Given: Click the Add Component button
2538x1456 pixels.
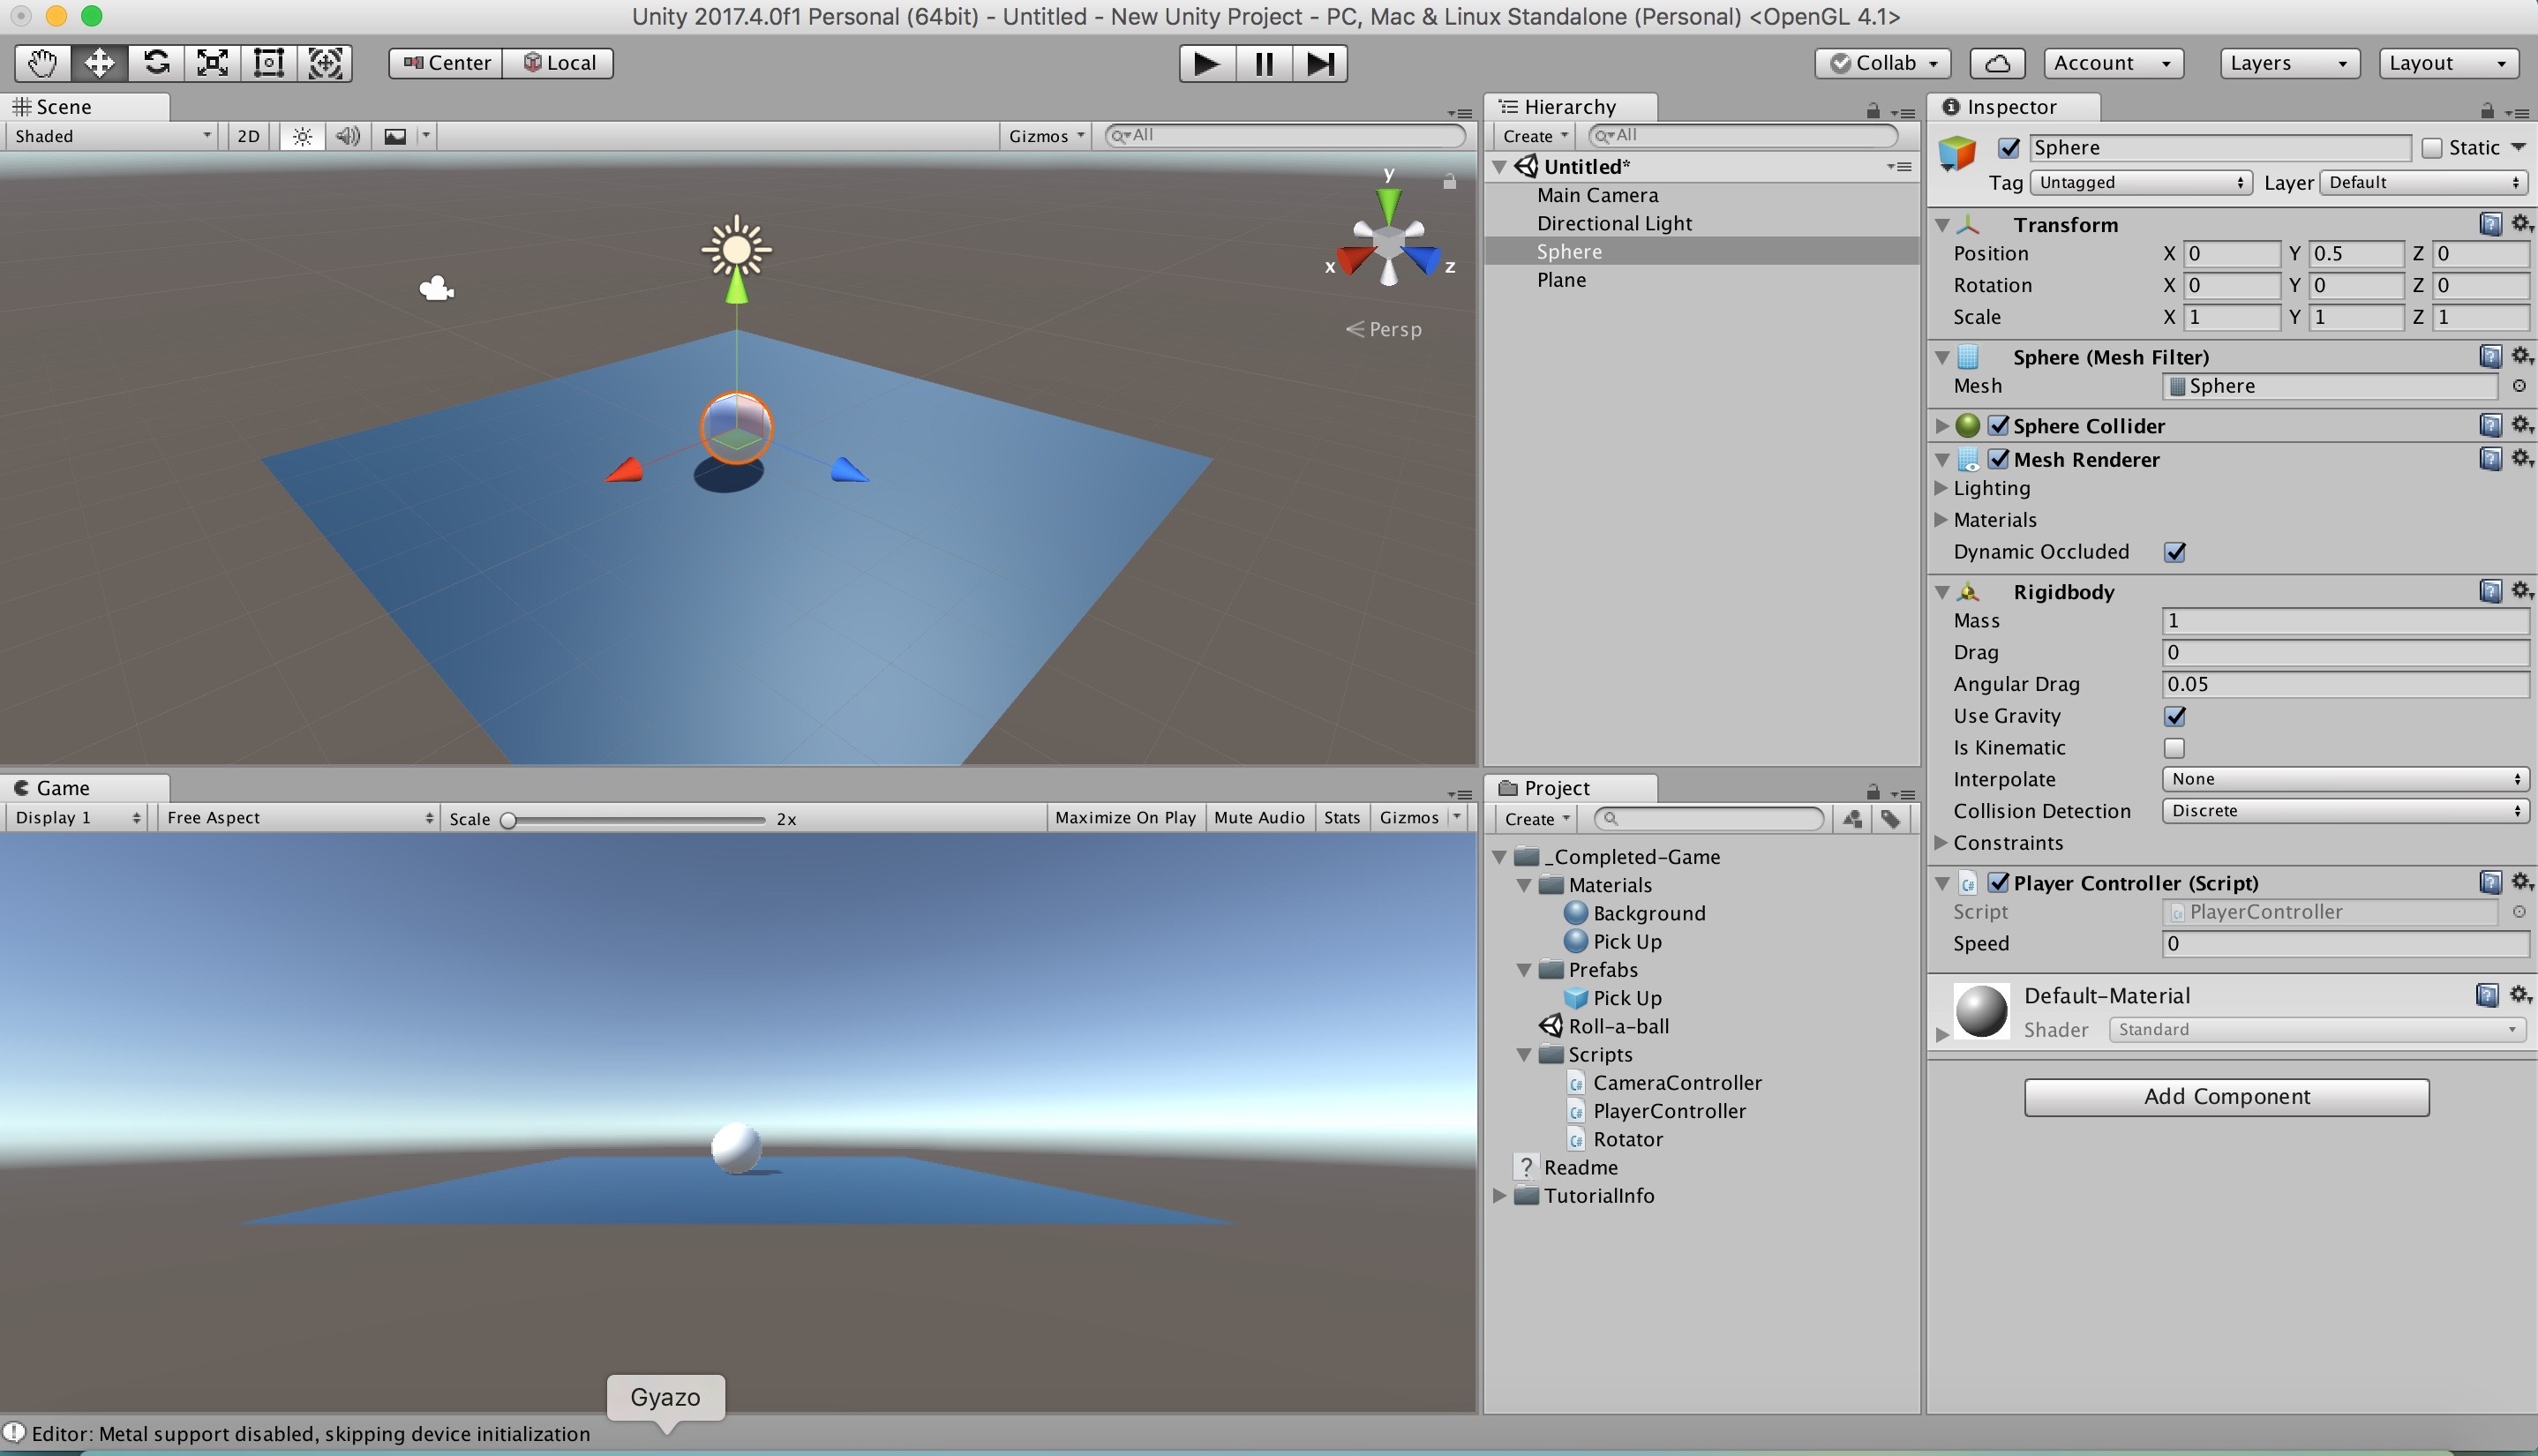Looking at the screenshot, I should (2226, 1096).
